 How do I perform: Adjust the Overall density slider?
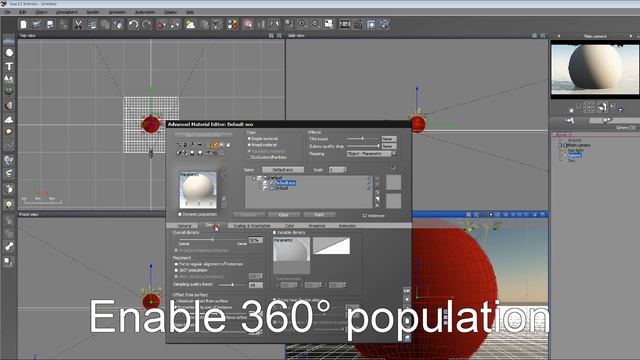point(212,240)
